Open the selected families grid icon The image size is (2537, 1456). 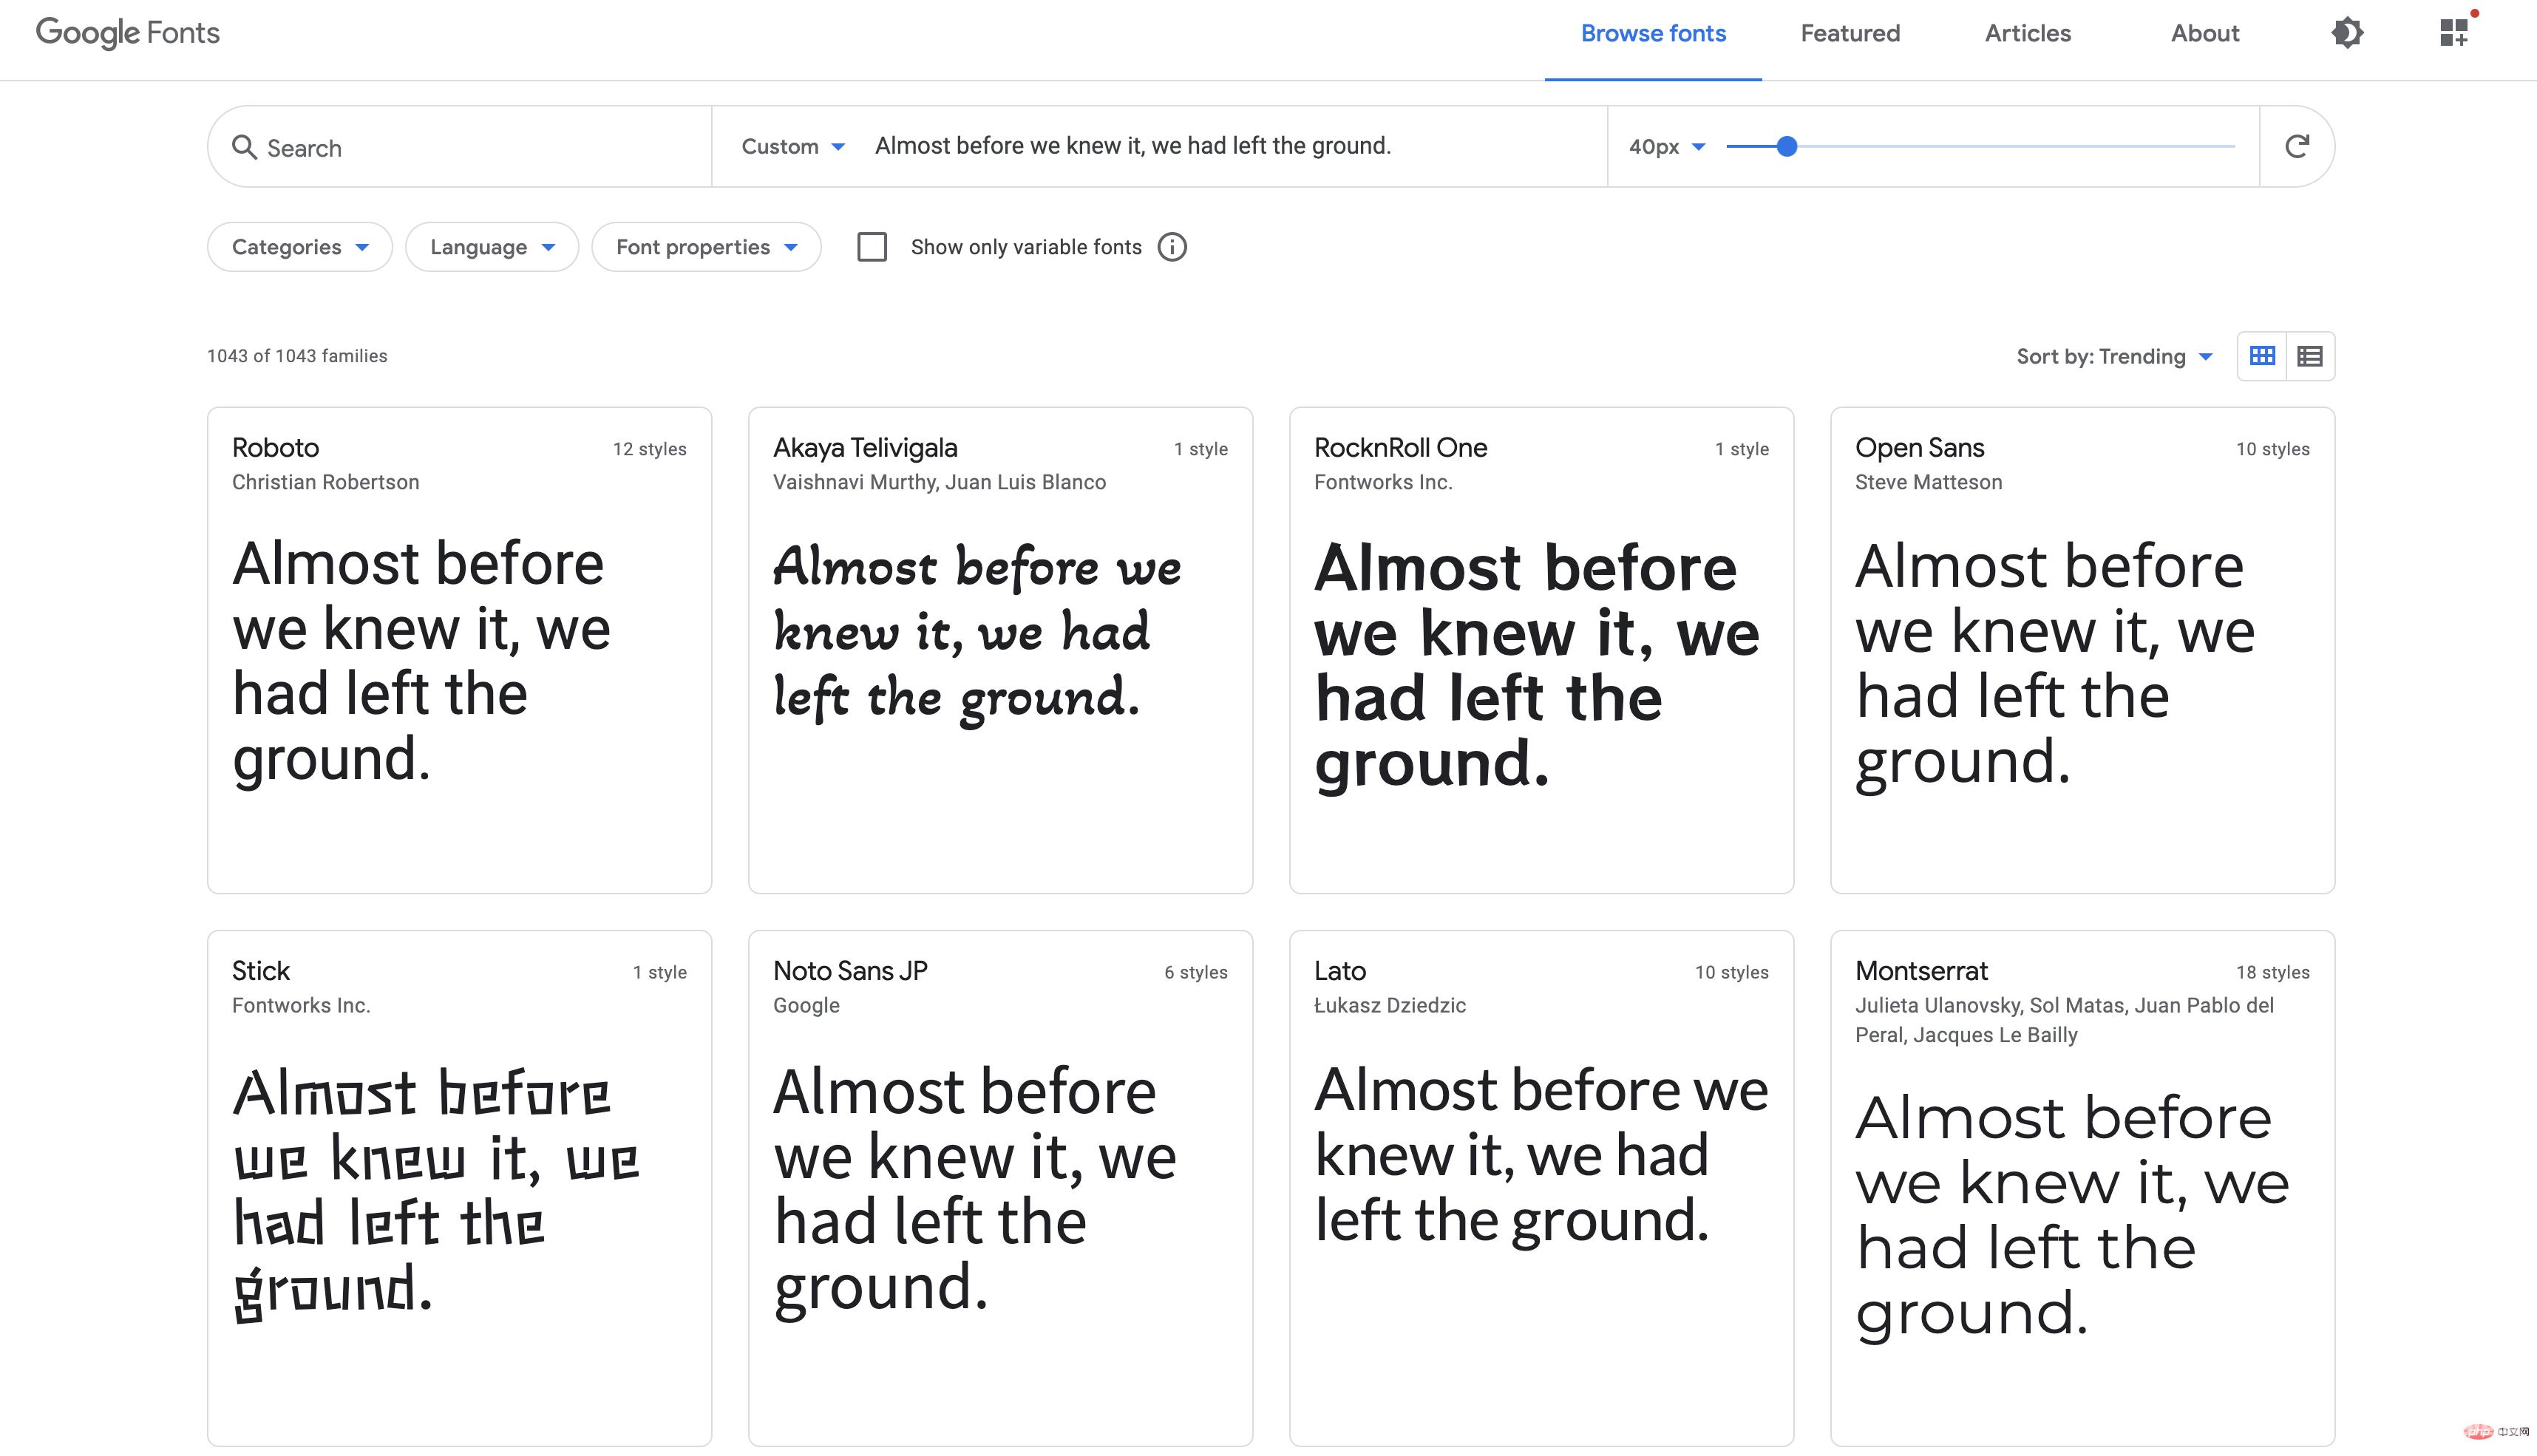point(2453,33)
